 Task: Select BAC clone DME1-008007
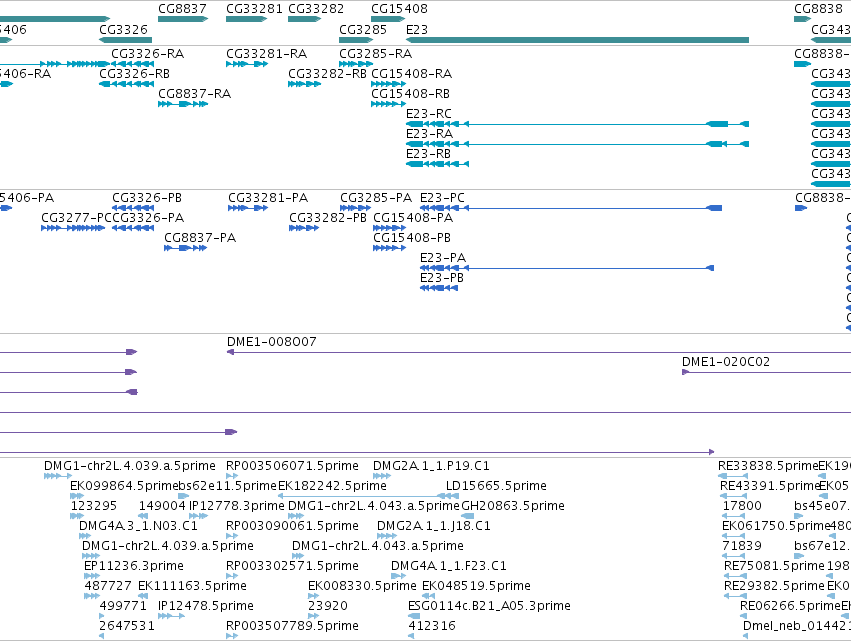[x=539, y=352]
